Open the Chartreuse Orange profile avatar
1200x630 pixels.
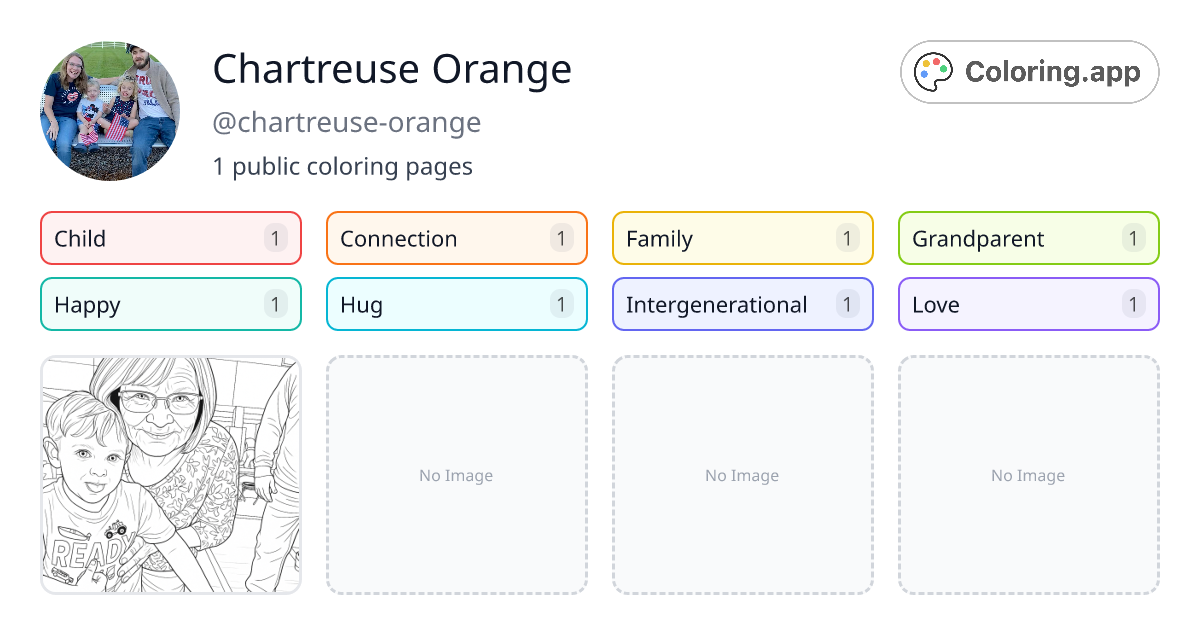pyautogui.click(x=110, y=111)
